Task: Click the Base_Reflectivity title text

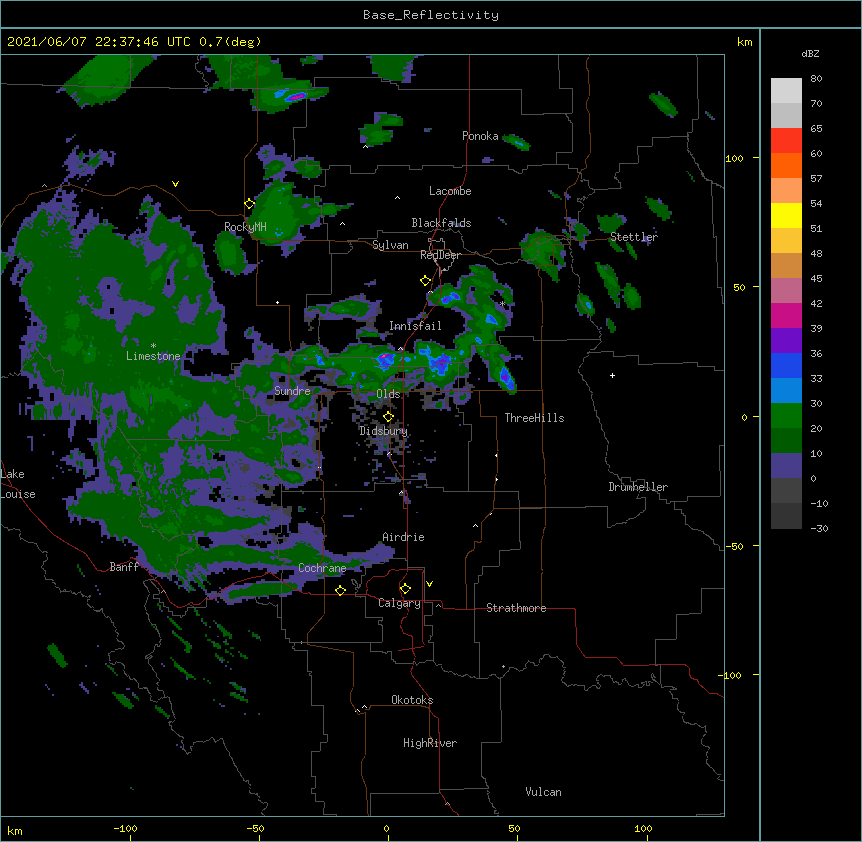Action: [x=431, y=15]
